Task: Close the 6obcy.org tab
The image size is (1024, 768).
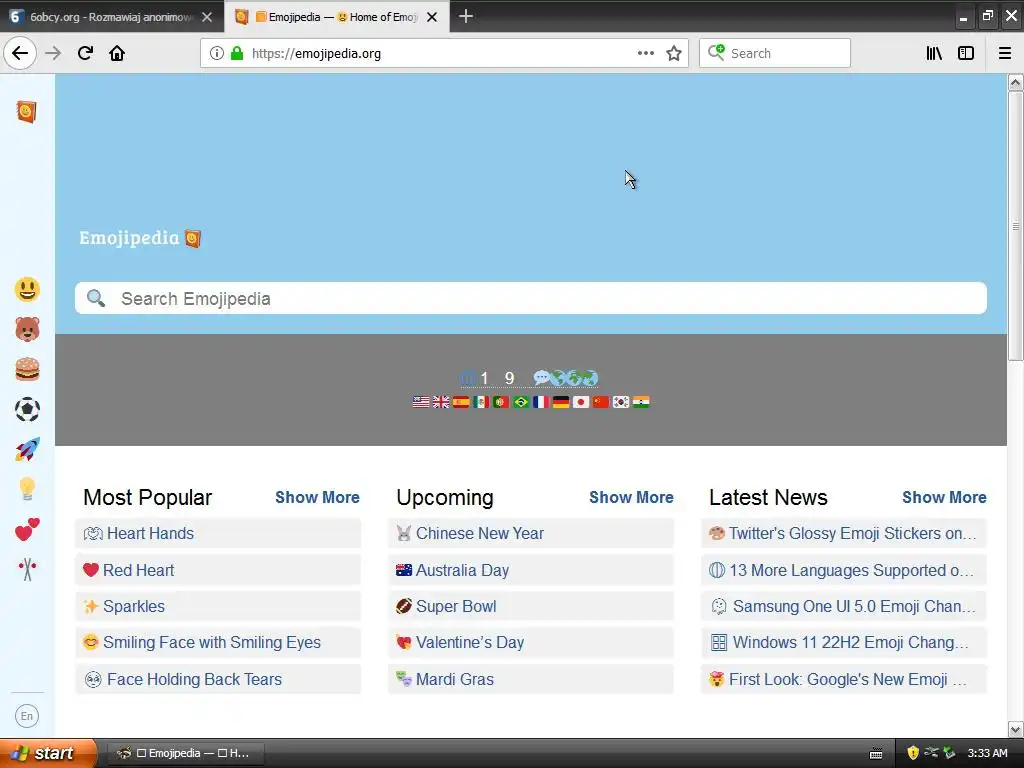Action: pos(207,17)
